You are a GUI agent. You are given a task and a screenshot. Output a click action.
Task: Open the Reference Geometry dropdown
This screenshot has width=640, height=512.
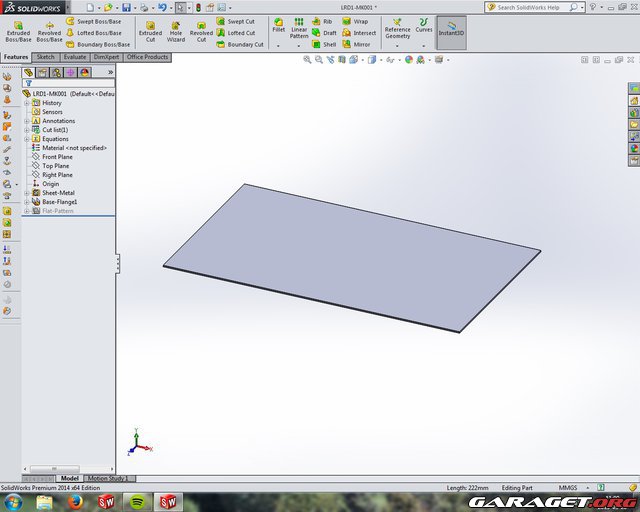pyautogui.click(x=397, y=30)
